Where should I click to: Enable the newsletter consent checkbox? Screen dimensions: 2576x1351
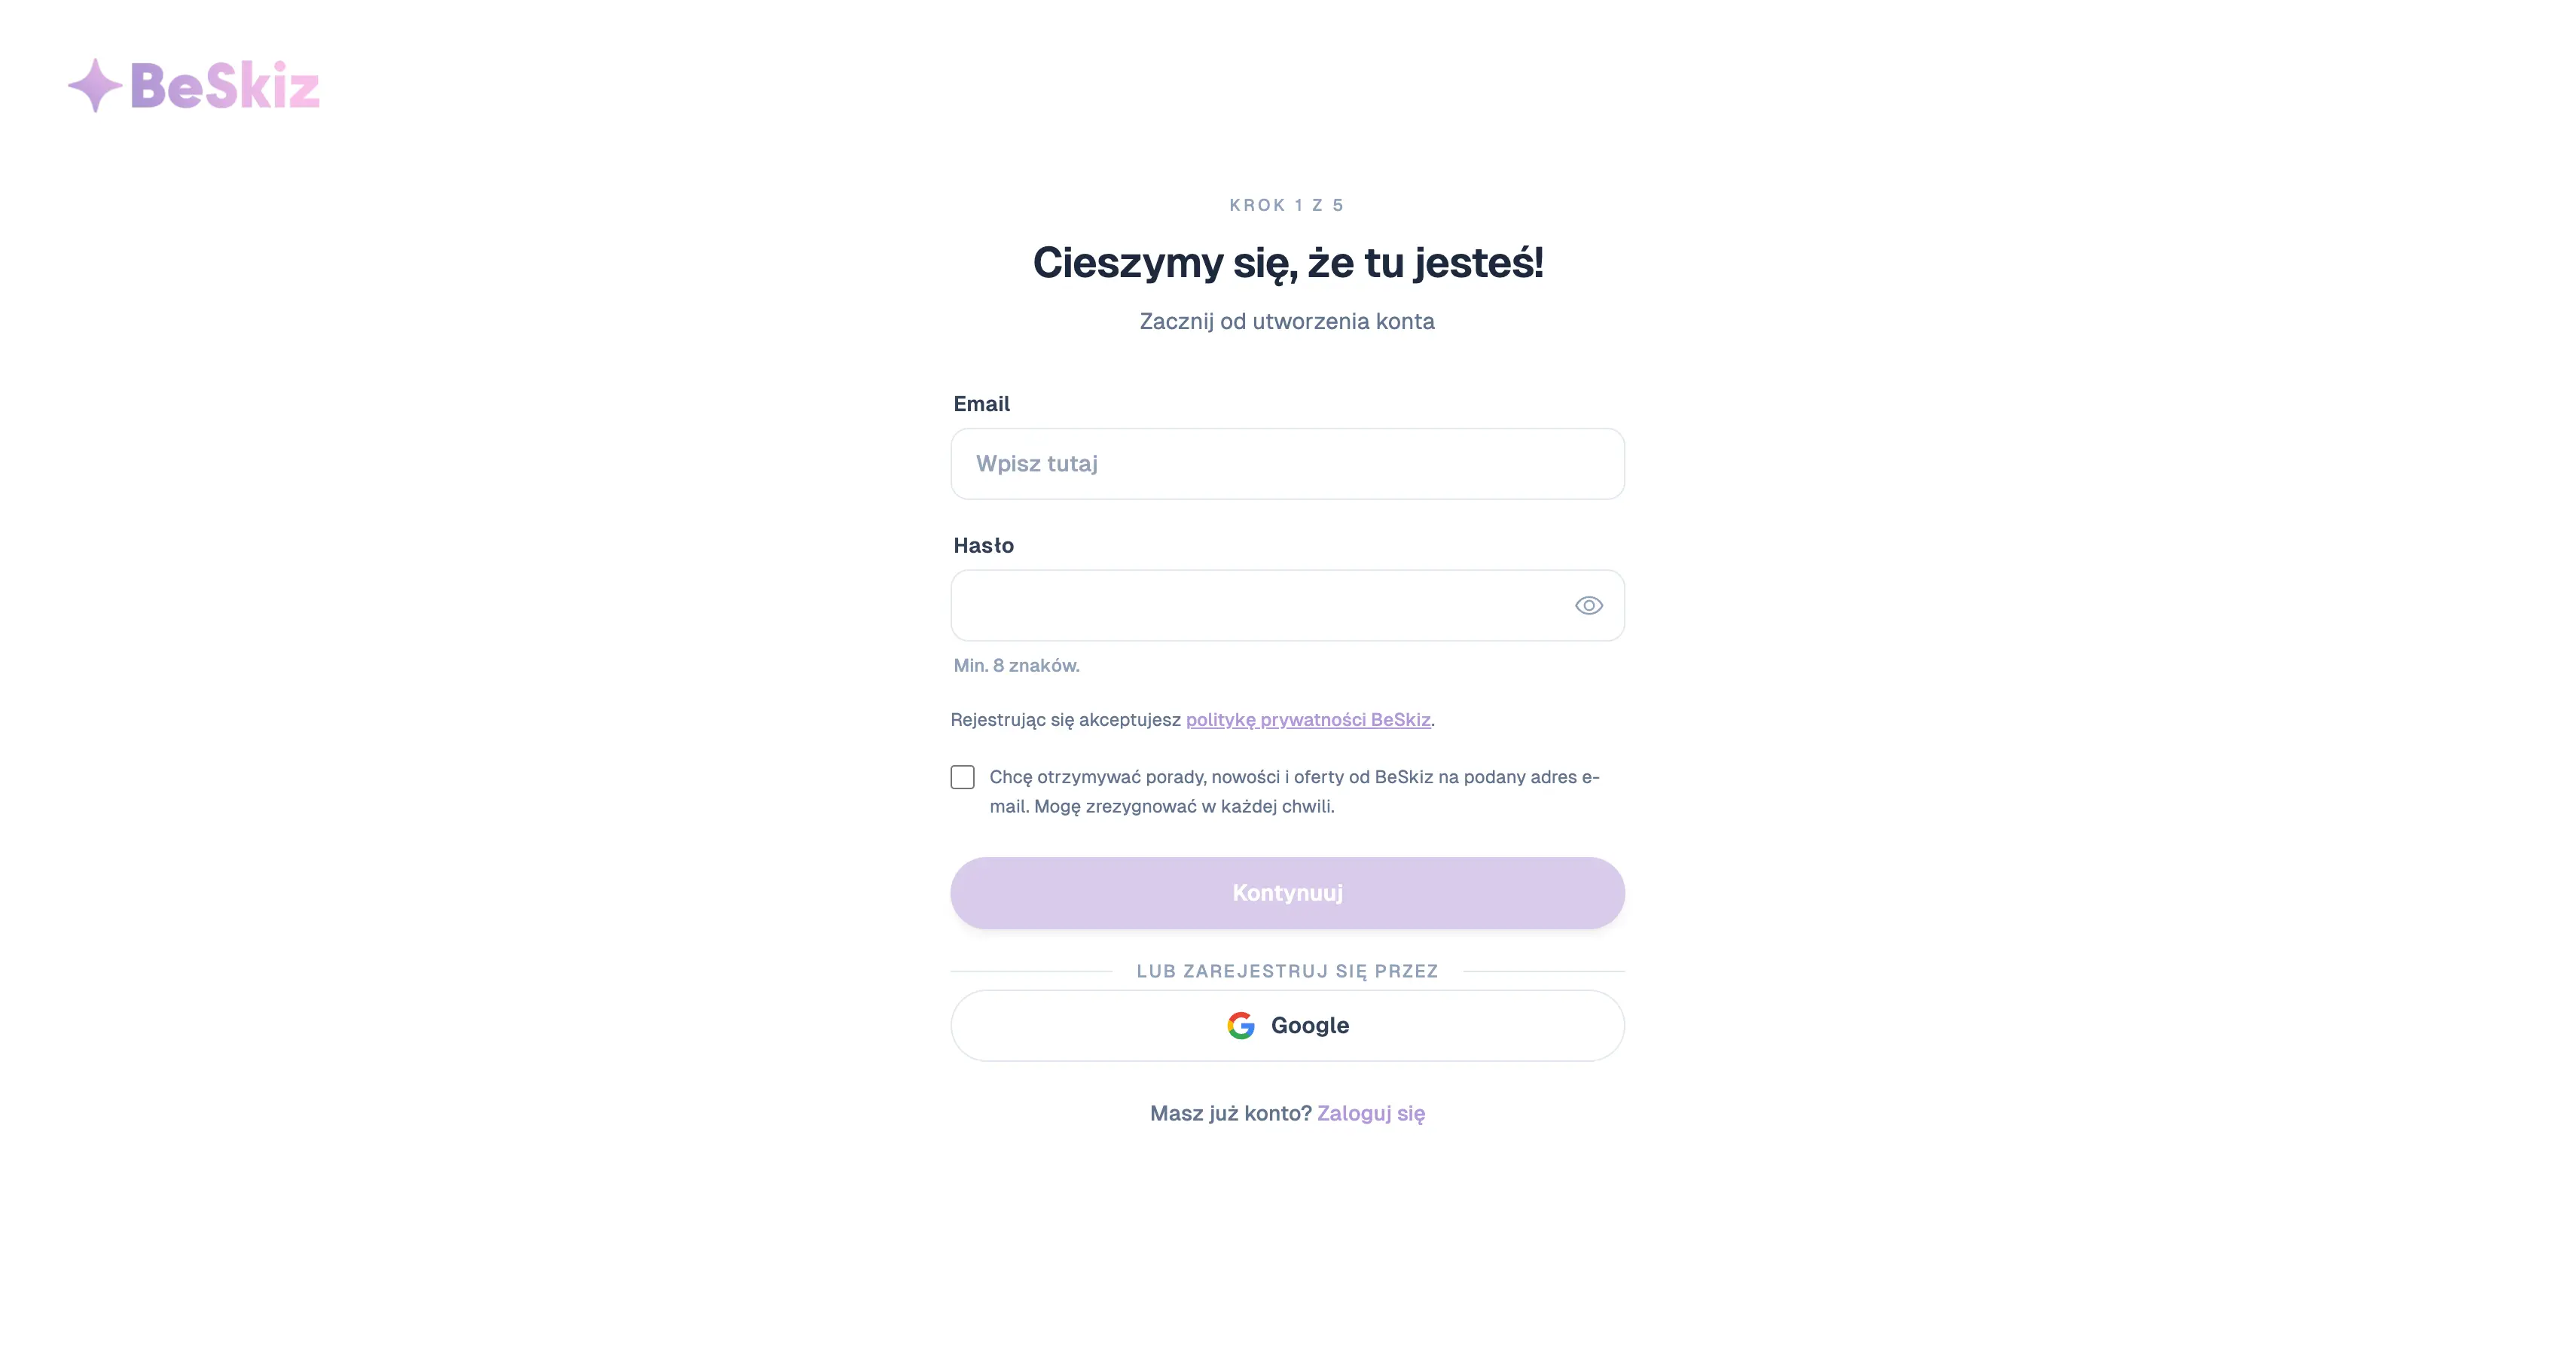pos(962,777)
